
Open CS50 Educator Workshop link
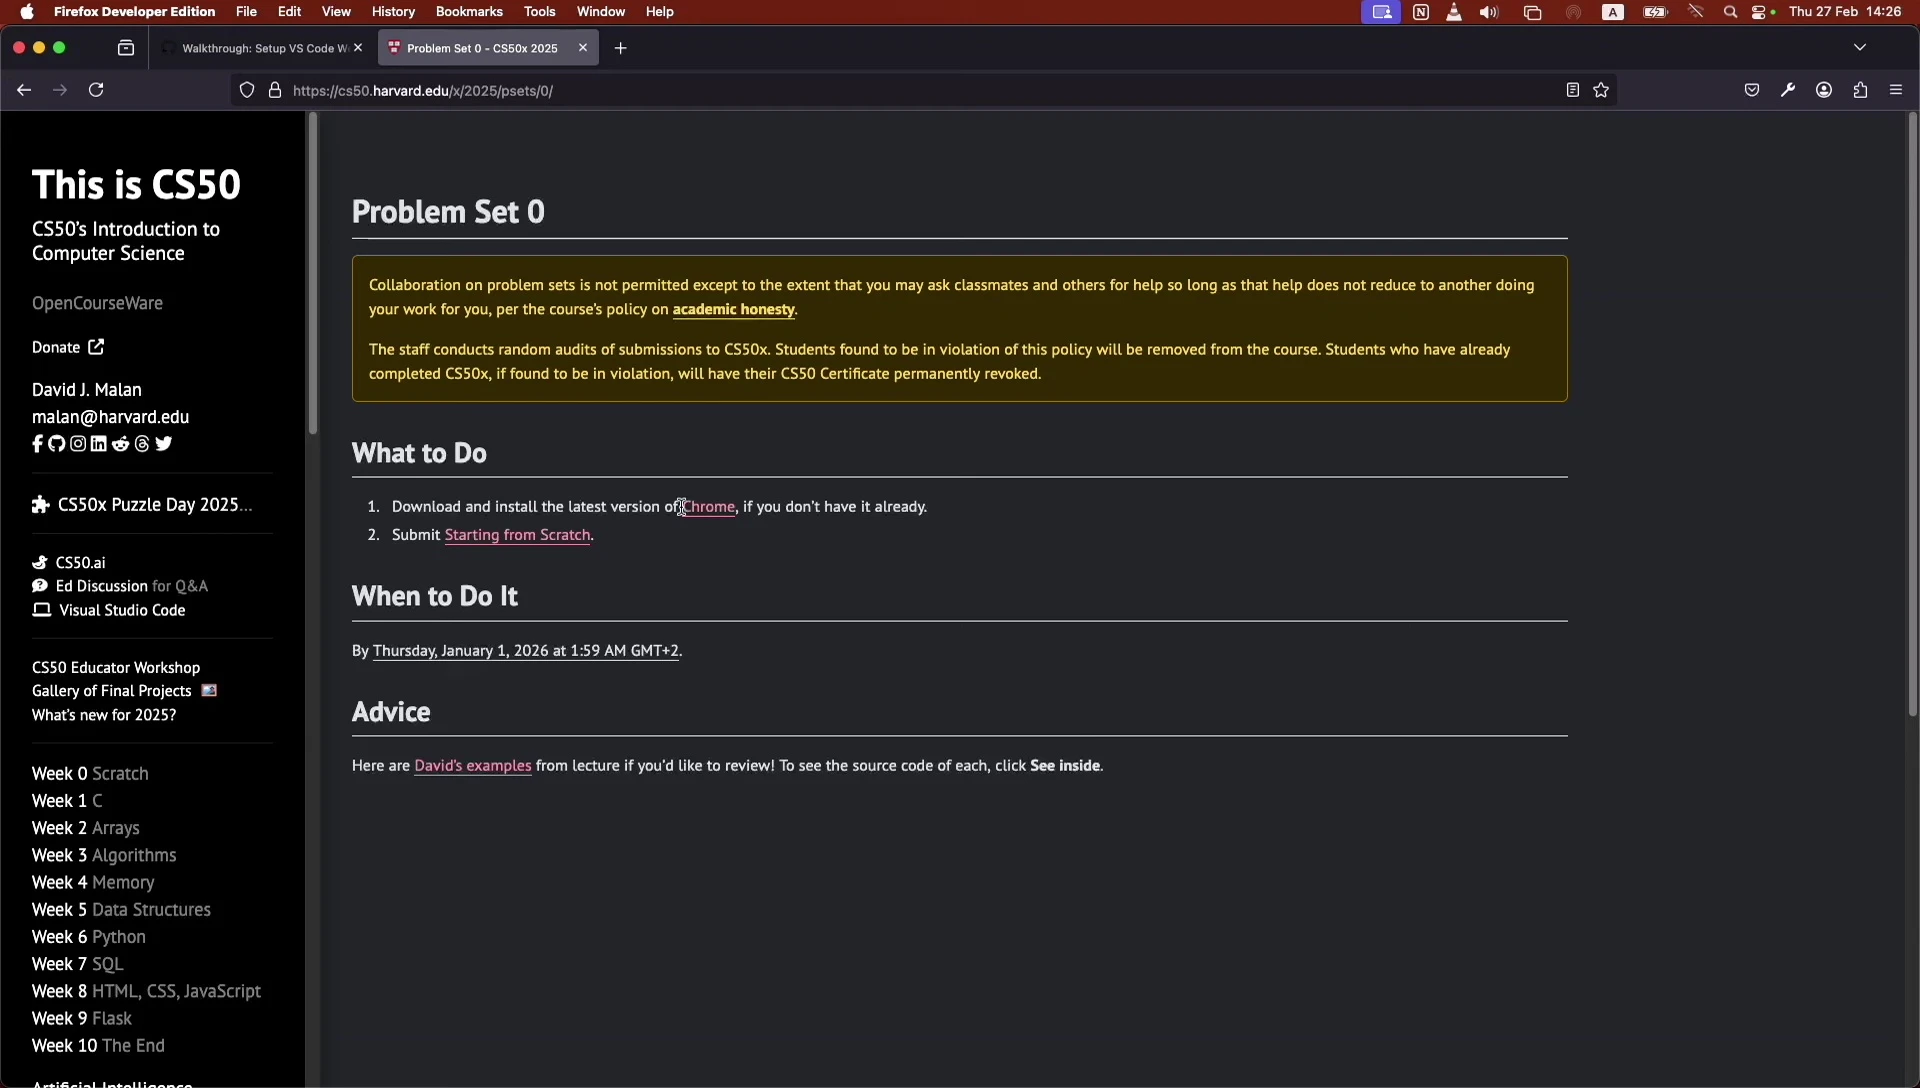116,668
